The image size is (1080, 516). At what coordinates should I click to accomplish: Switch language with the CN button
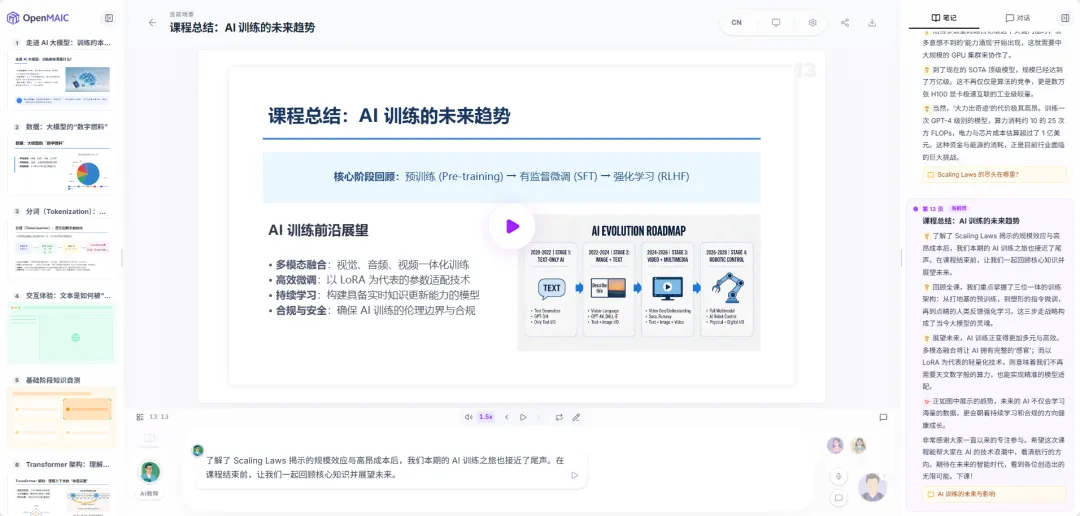(736, 23)
